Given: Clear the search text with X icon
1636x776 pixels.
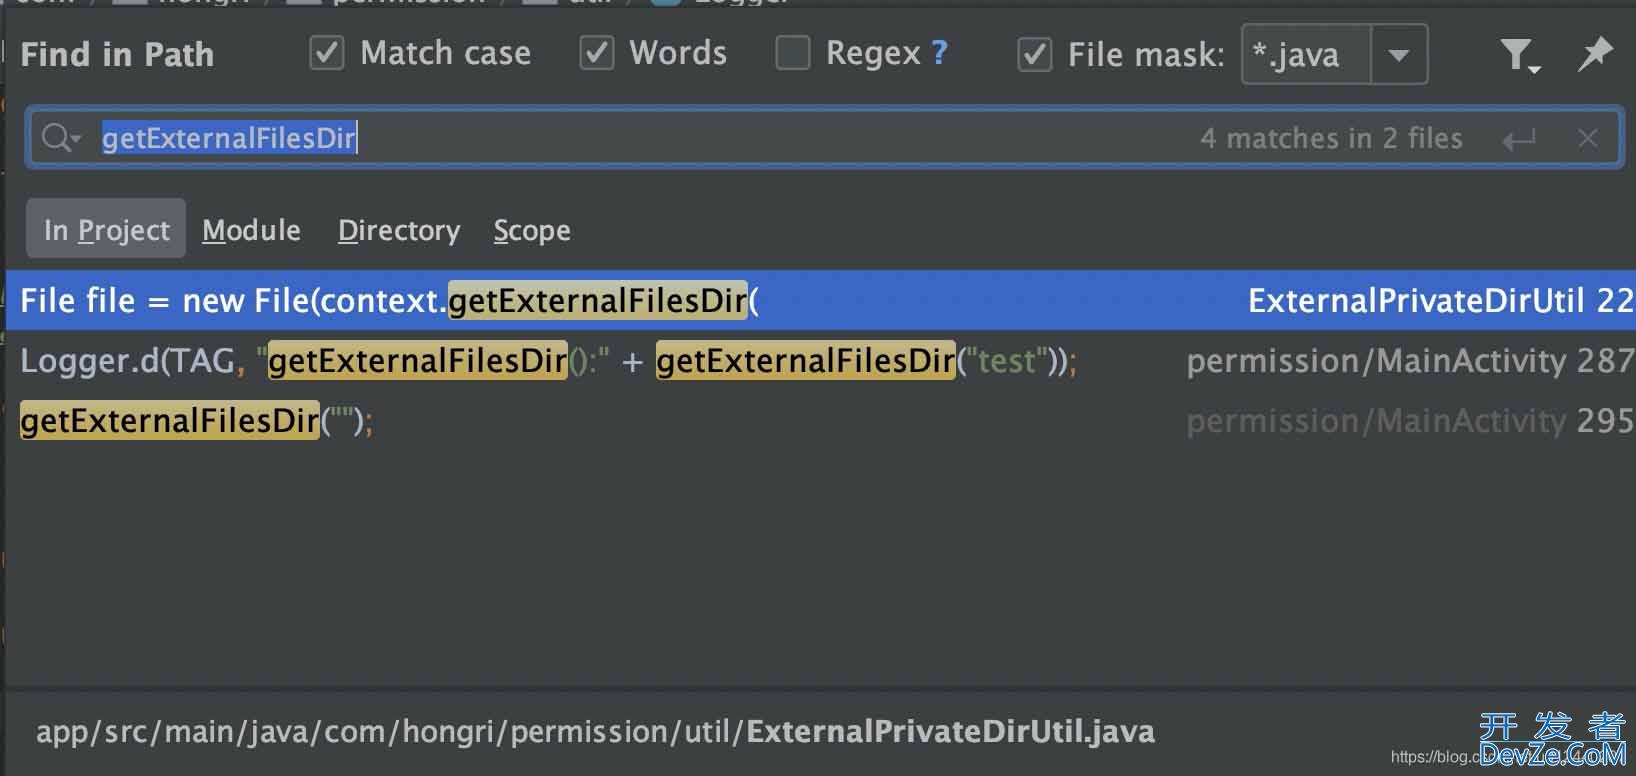Looking at the screenshot, I should pos(1588,138).
